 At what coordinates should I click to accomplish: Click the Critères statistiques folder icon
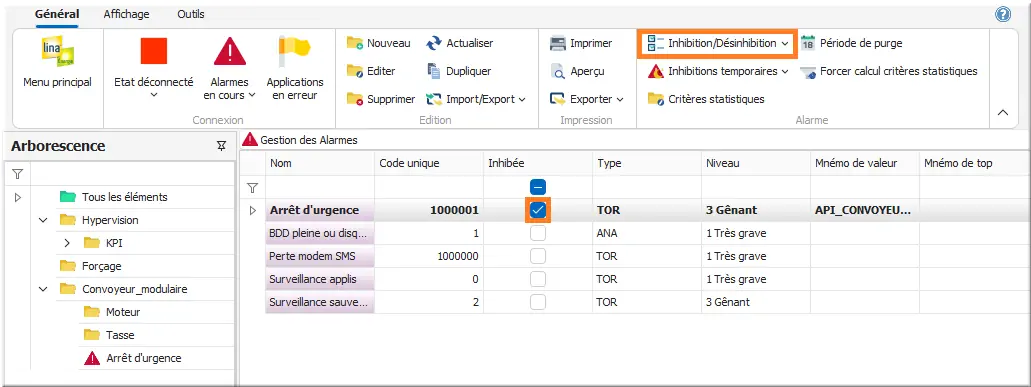coord(656,99)
